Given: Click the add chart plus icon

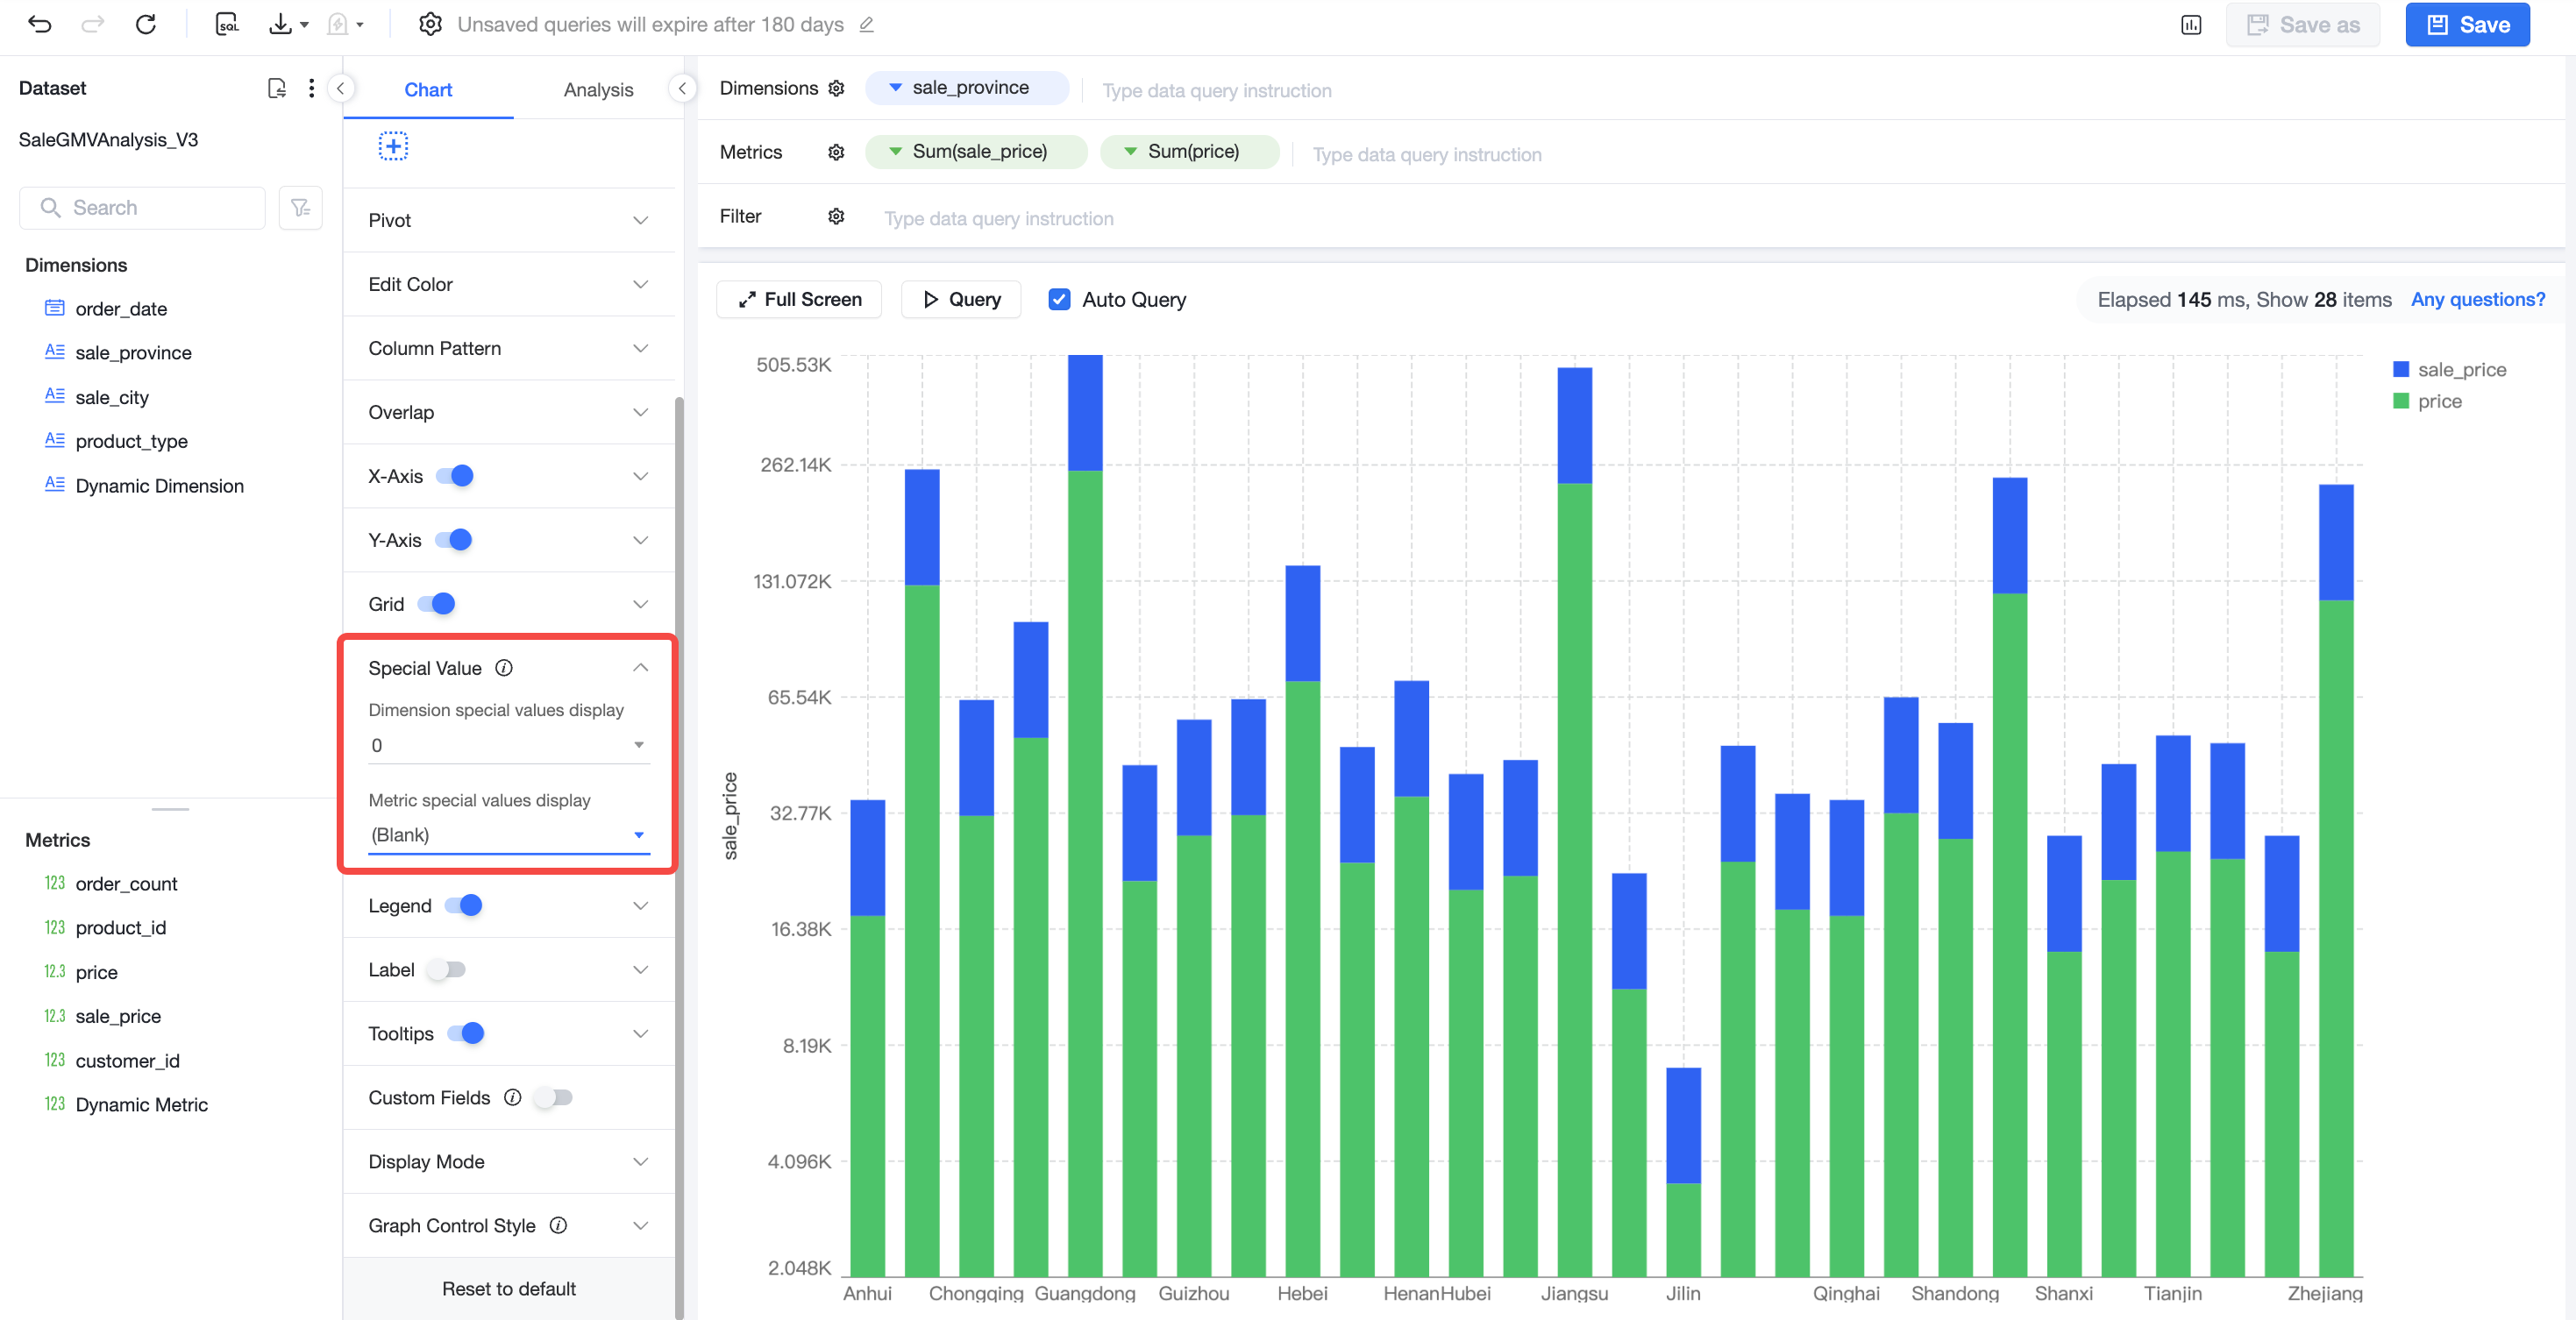Looking at the screenshot, I should 393,147.
